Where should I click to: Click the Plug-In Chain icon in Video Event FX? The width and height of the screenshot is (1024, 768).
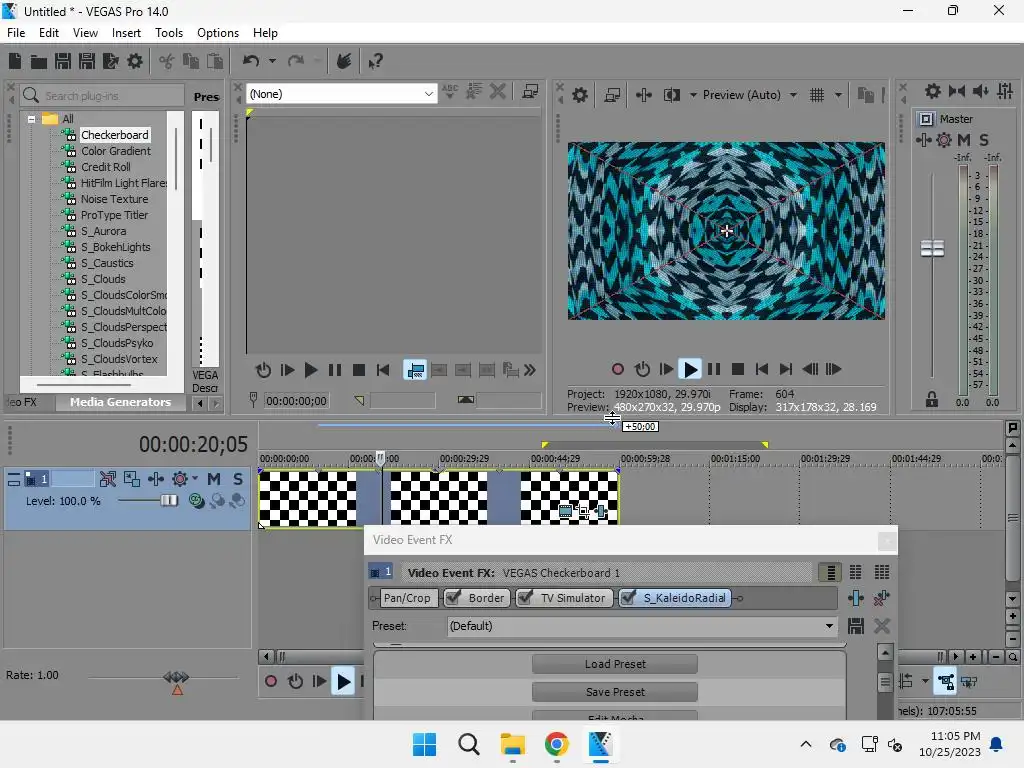pyautogui.click(x=856, y=598)
